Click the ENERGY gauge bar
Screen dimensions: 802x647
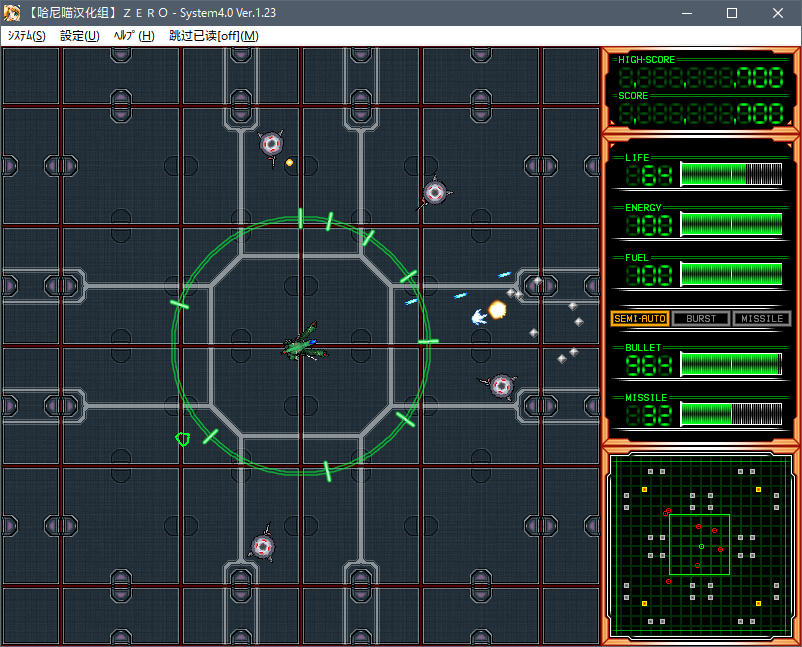(x=731, y=224)
